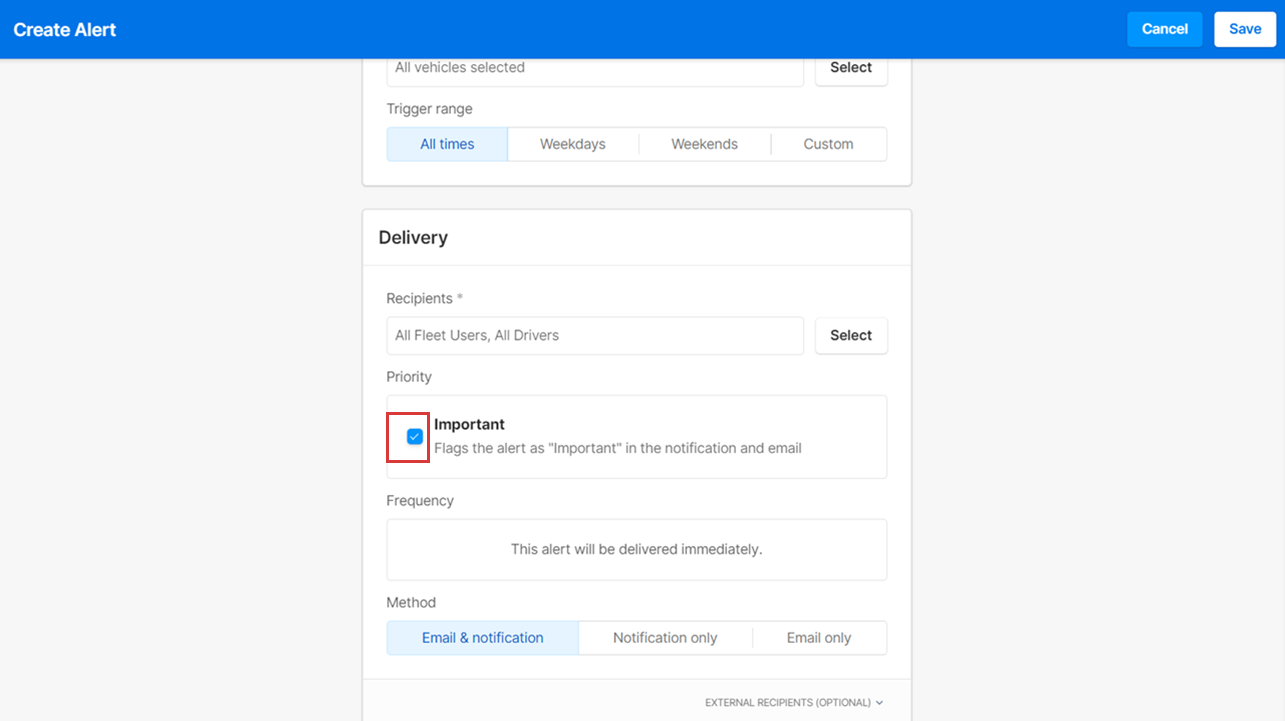
Task: Click the Create Alert page title
Action: tap(65, 30)
